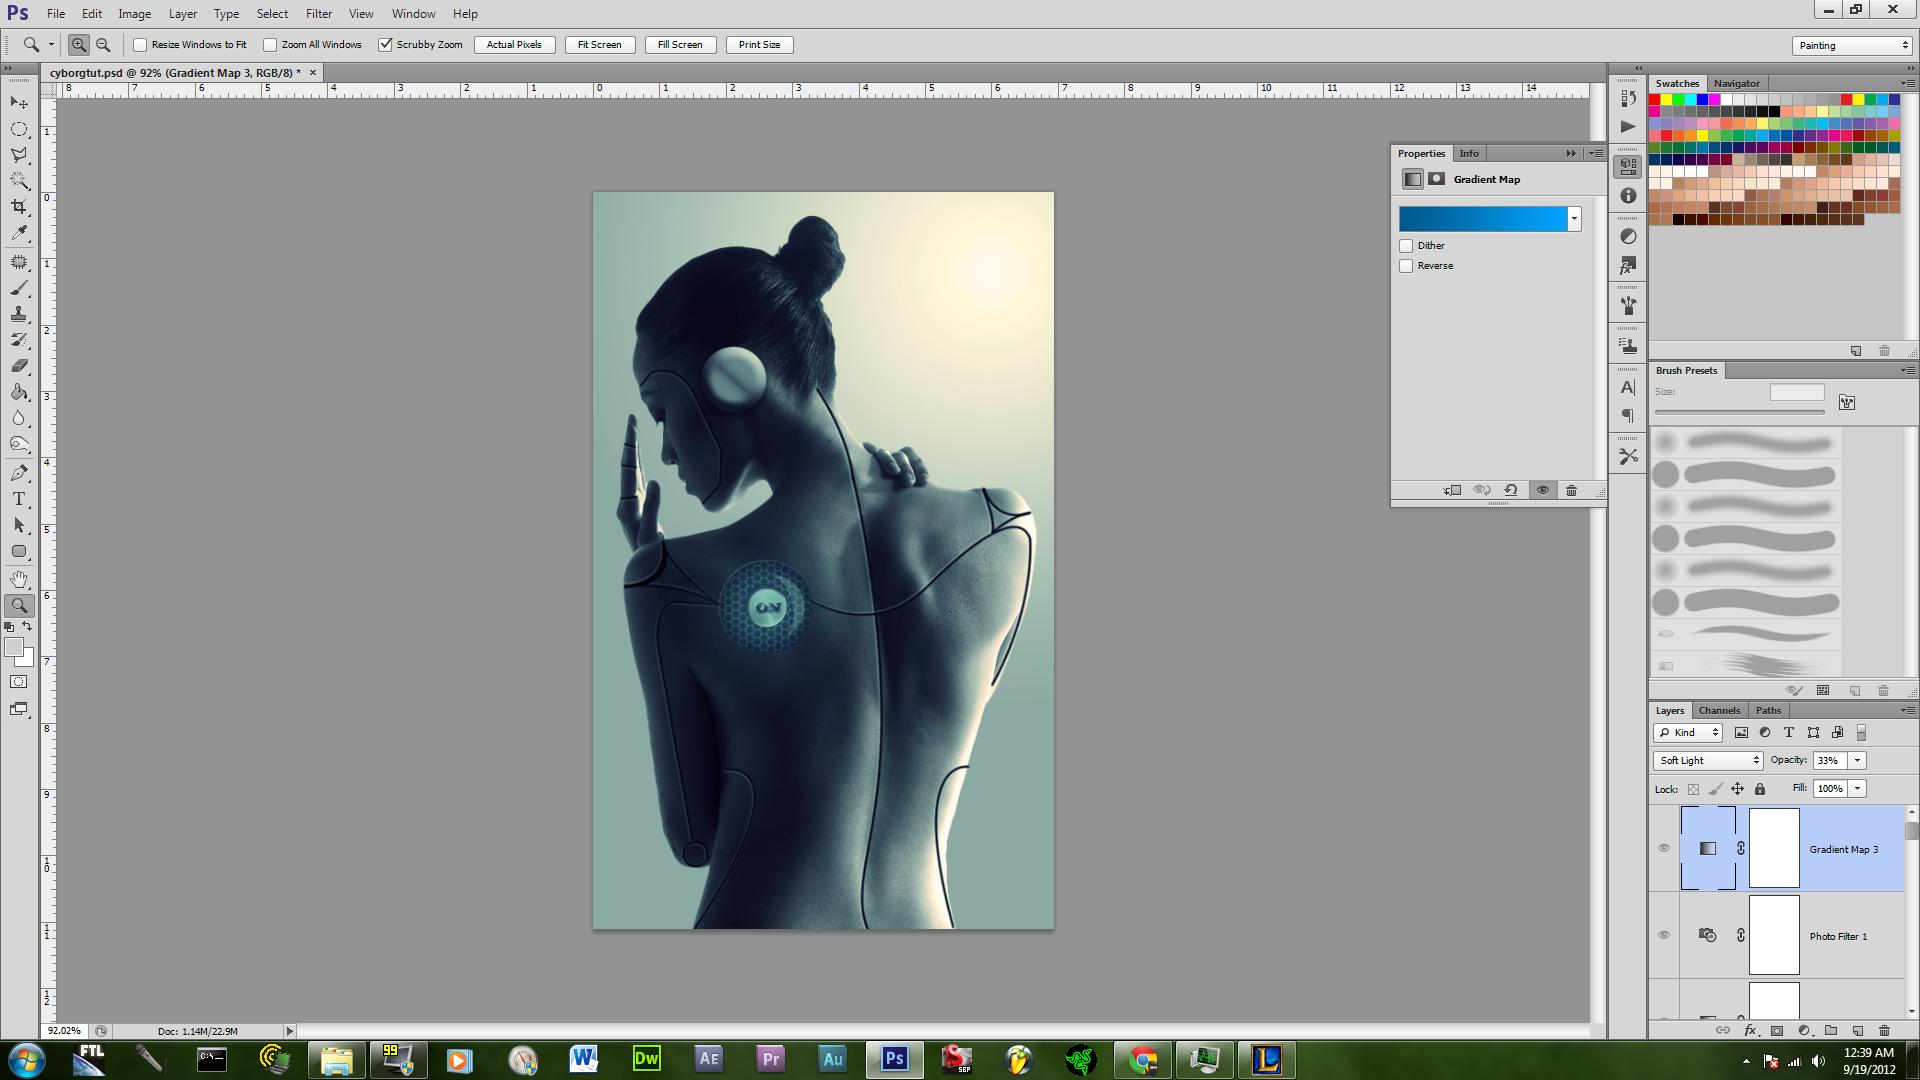
Task: Select the Path Selection tool
Action: 19,525
